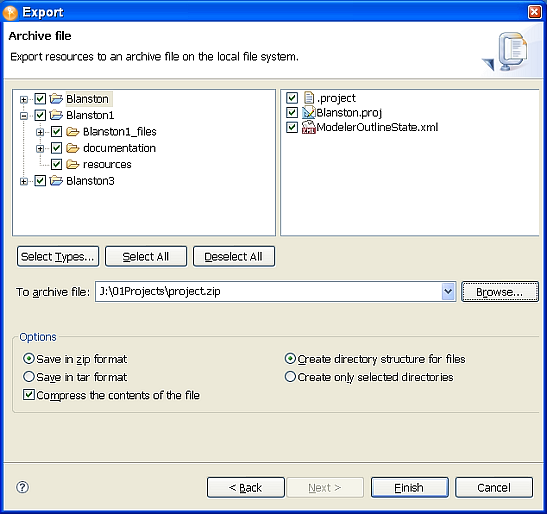
Task: Close the Export dialog window
Action: click(x=534, y=12)
